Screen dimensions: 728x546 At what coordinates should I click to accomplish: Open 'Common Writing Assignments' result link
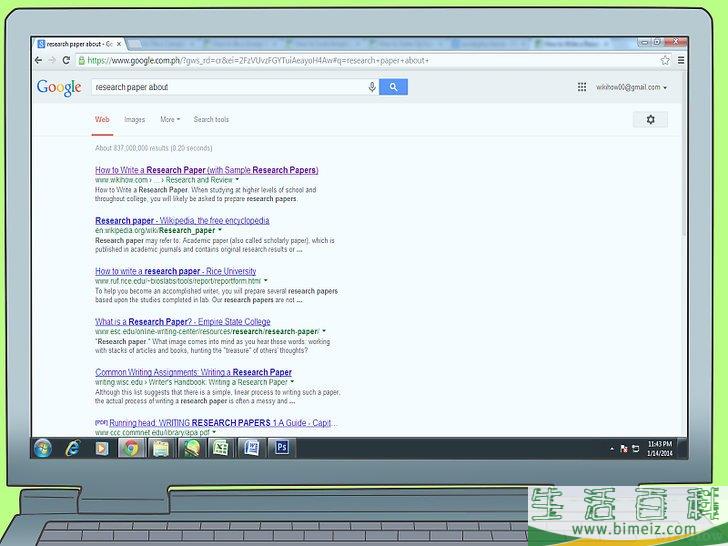193,372
